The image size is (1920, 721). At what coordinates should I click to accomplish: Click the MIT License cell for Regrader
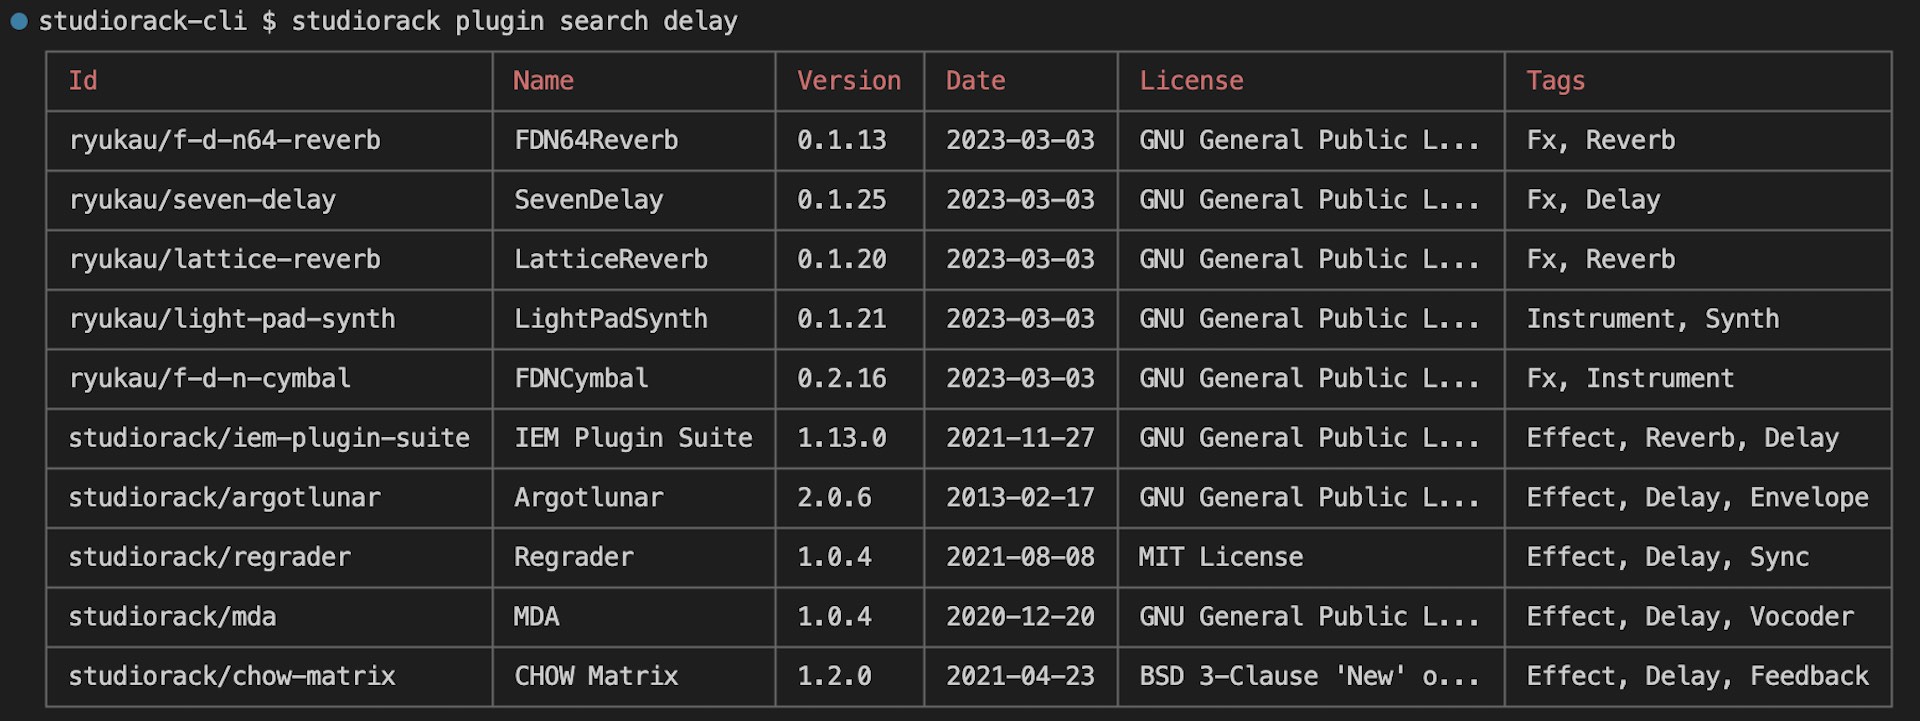click(x=1220, y=557)
